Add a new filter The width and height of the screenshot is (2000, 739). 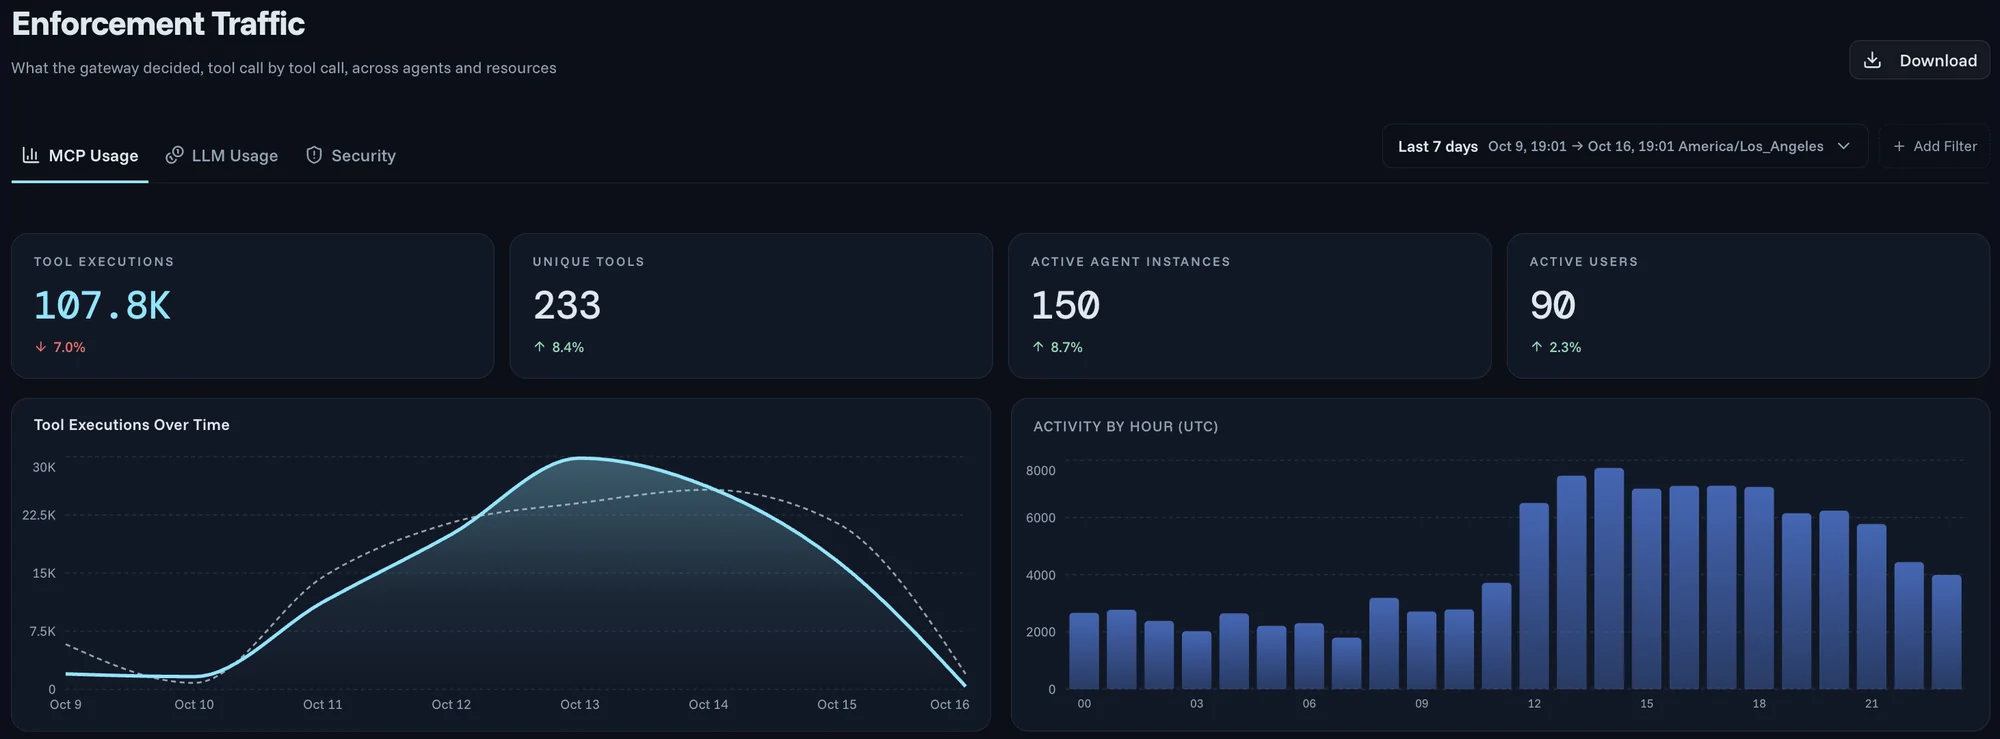[1935, 146]
